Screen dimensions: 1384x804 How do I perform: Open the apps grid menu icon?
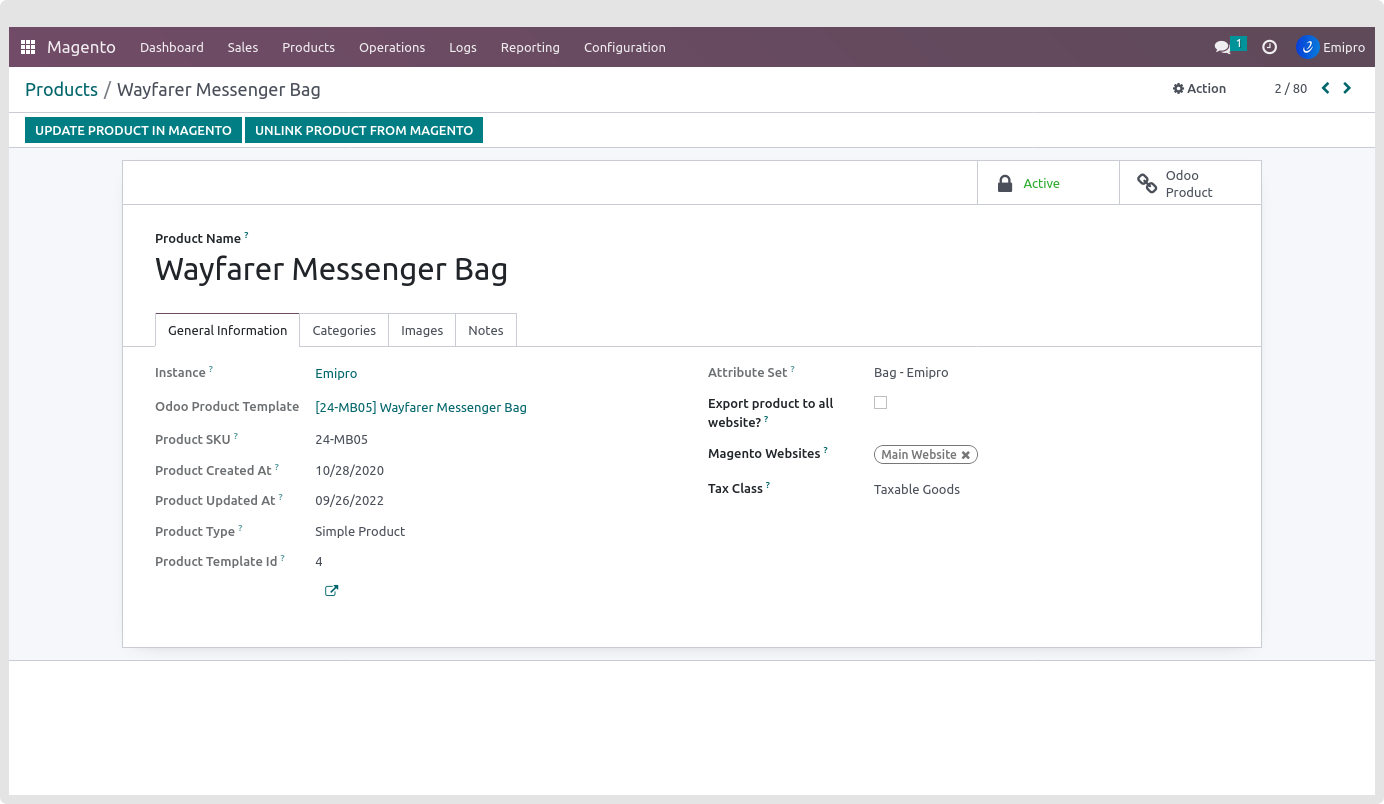(x=28, y=47)
